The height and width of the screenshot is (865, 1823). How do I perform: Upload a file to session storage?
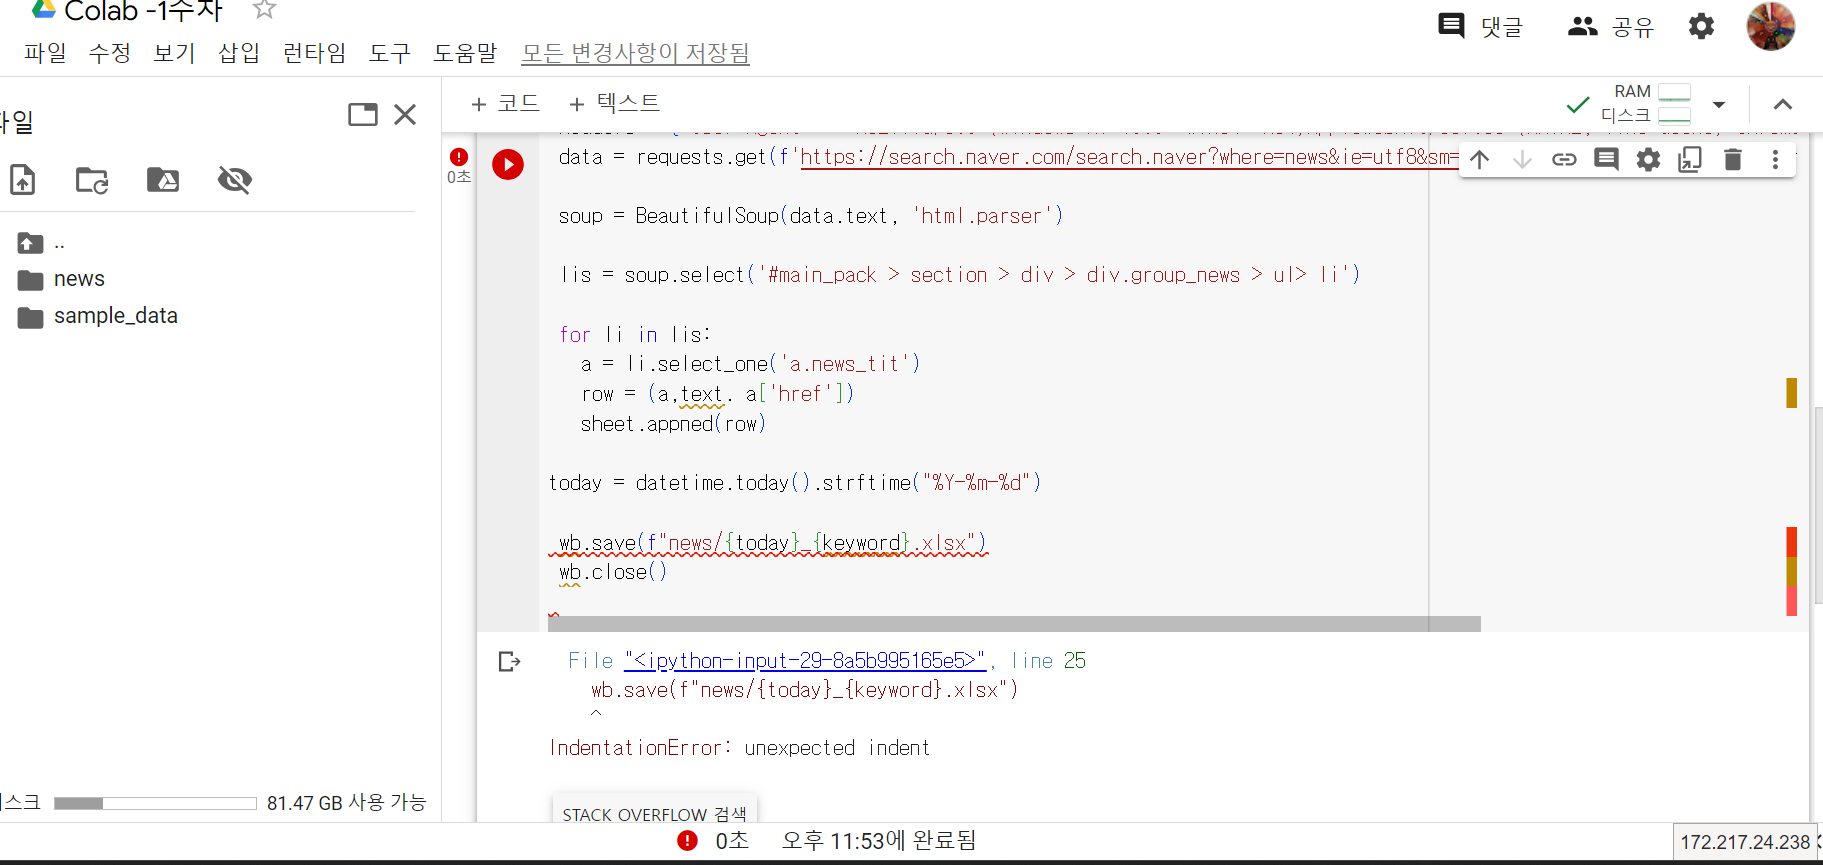pyautogui.click(x=23, y=180)
